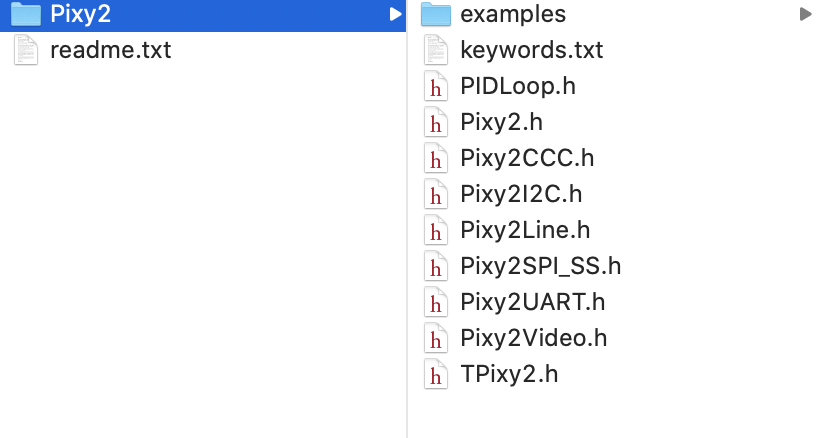Click the PIDLoop.h header file icon

tap(435, 86)
